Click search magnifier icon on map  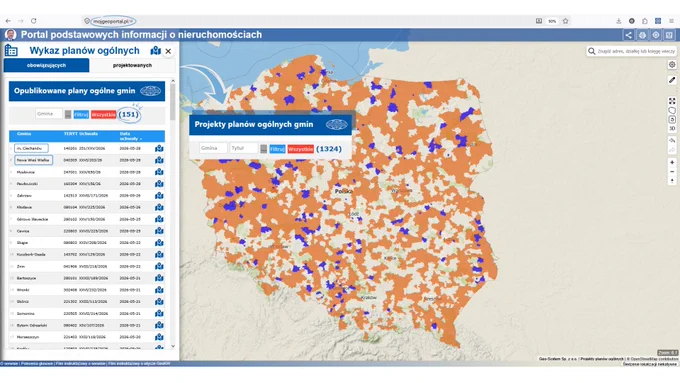click(592, 51)
